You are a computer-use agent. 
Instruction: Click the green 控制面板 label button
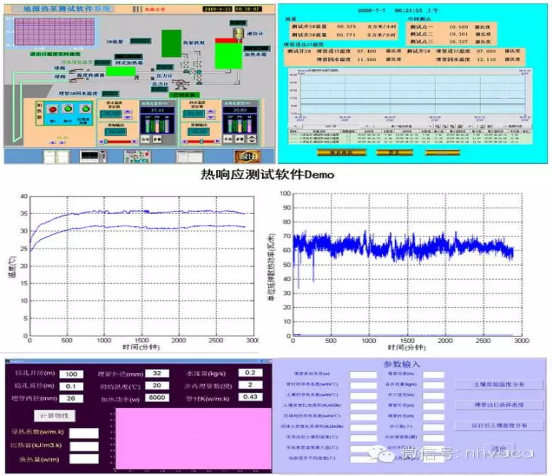click(x=184, y=95)
